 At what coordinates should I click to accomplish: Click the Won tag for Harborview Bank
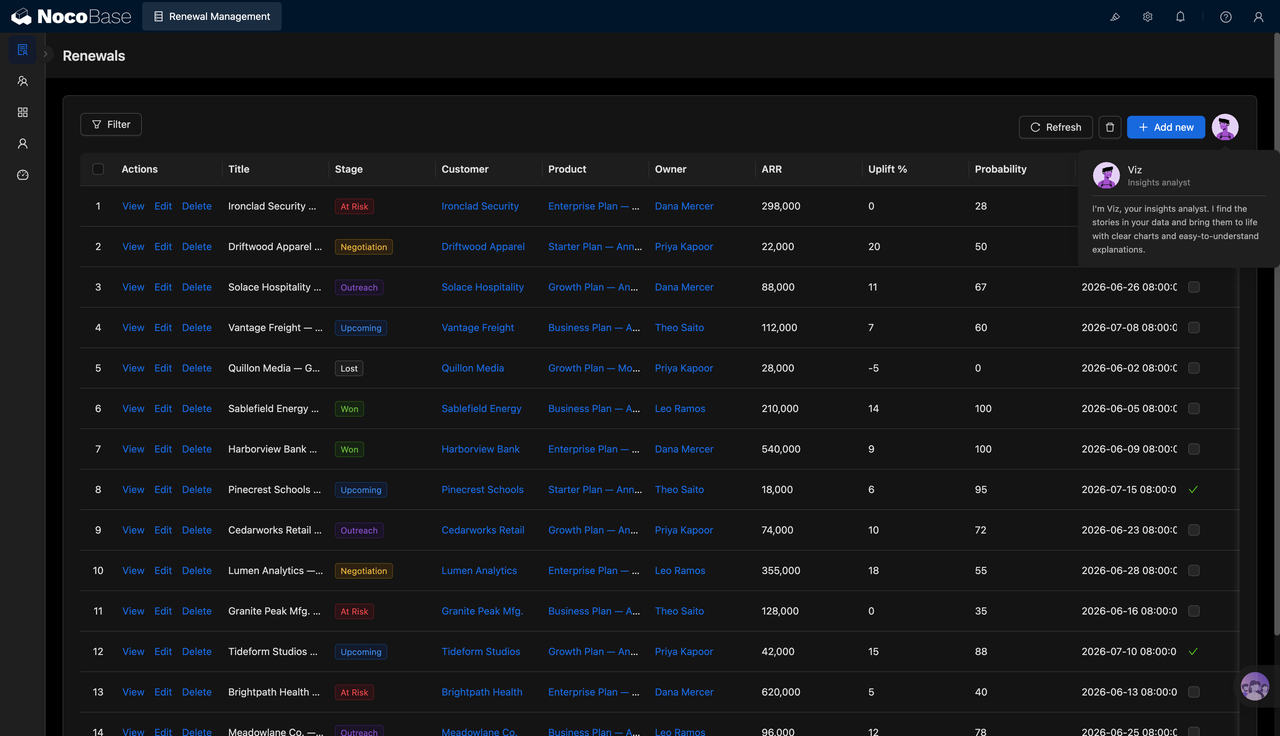tap(349, 449)
